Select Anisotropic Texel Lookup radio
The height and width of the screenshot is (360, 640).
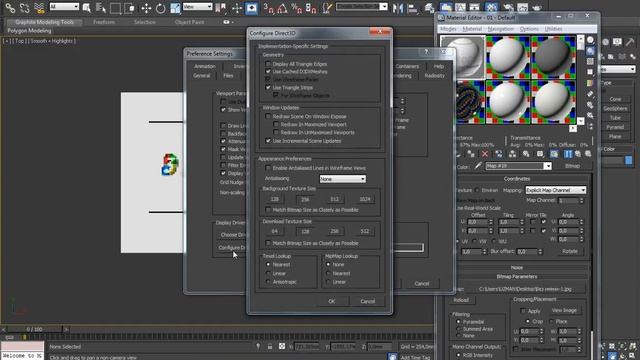coord(268,282)
